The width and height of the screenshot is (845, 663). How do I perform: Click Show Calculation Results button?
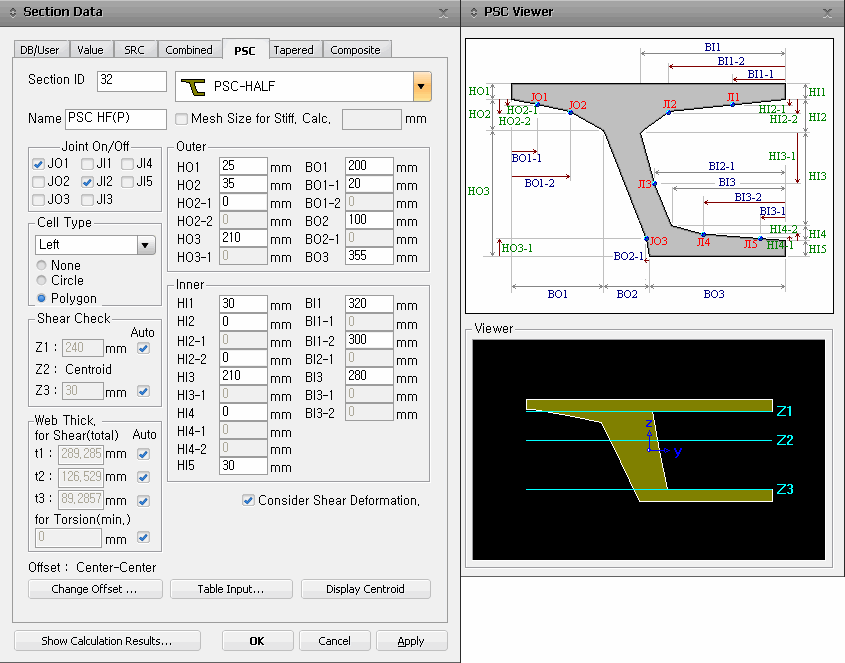[x=107, y=641]
